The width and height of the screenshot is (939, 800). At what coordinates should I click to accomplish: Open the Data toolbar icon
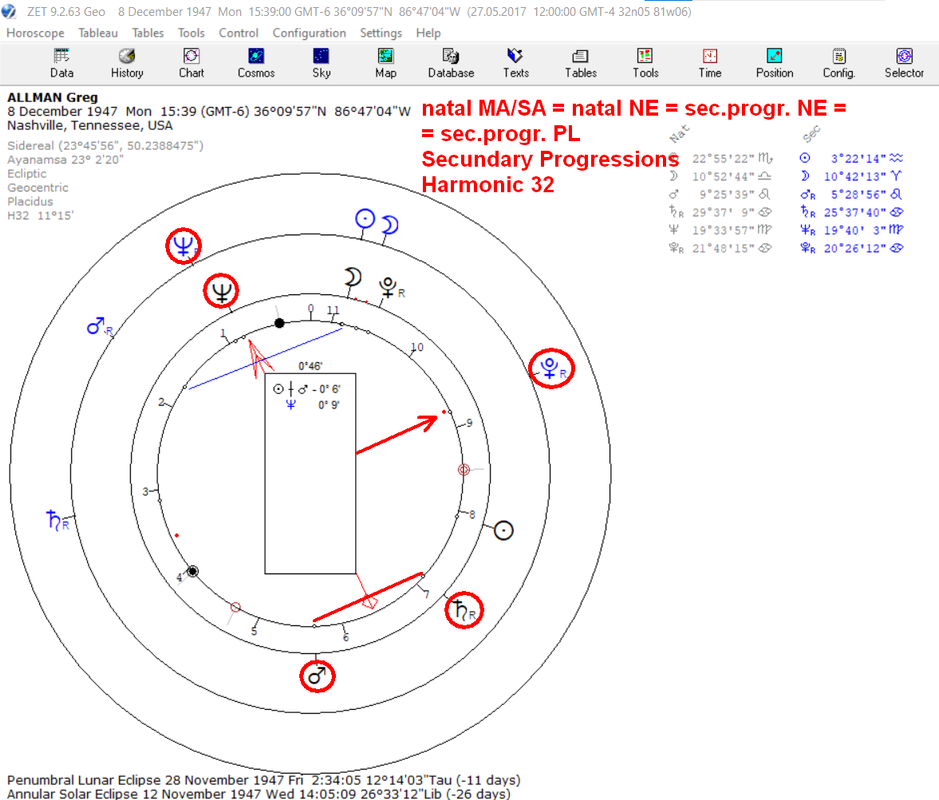click(x=62, y=63)
